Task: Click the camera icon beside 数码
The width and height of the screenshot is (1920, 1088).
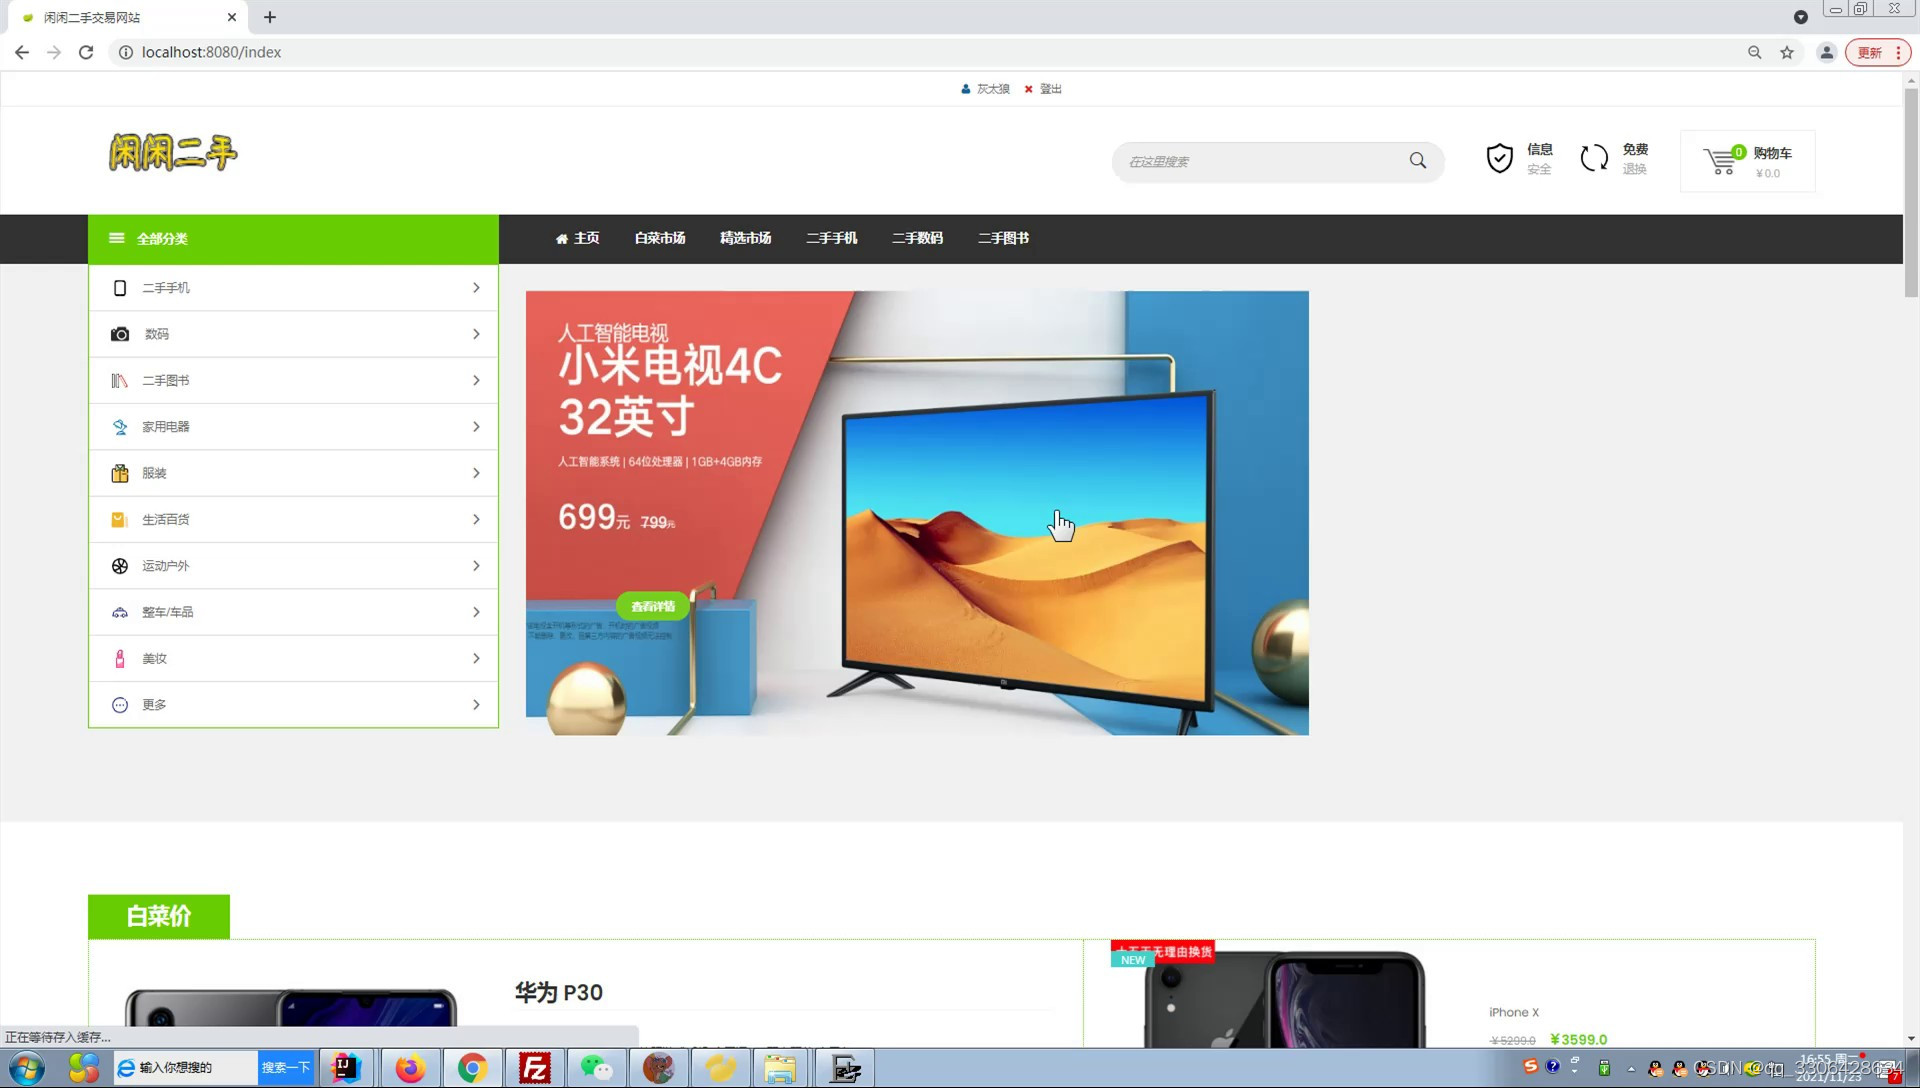Action: click(120, 334)
